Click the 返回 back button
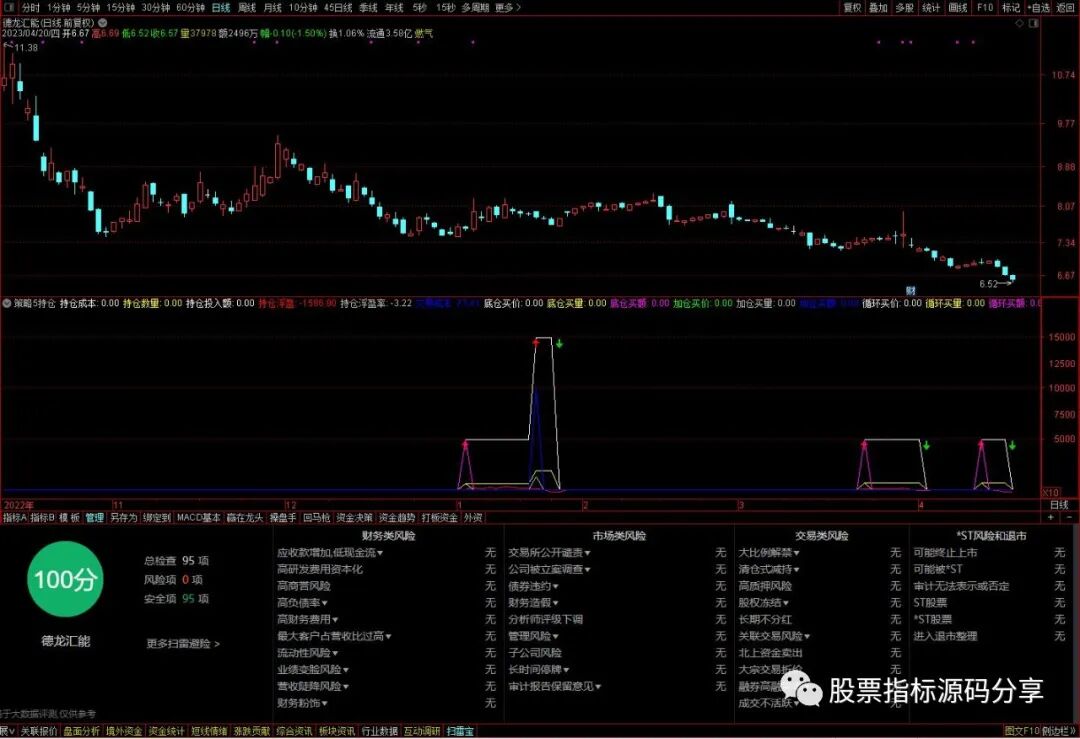The width and height of the screenshot is (1080, 739). point(1065,8)
